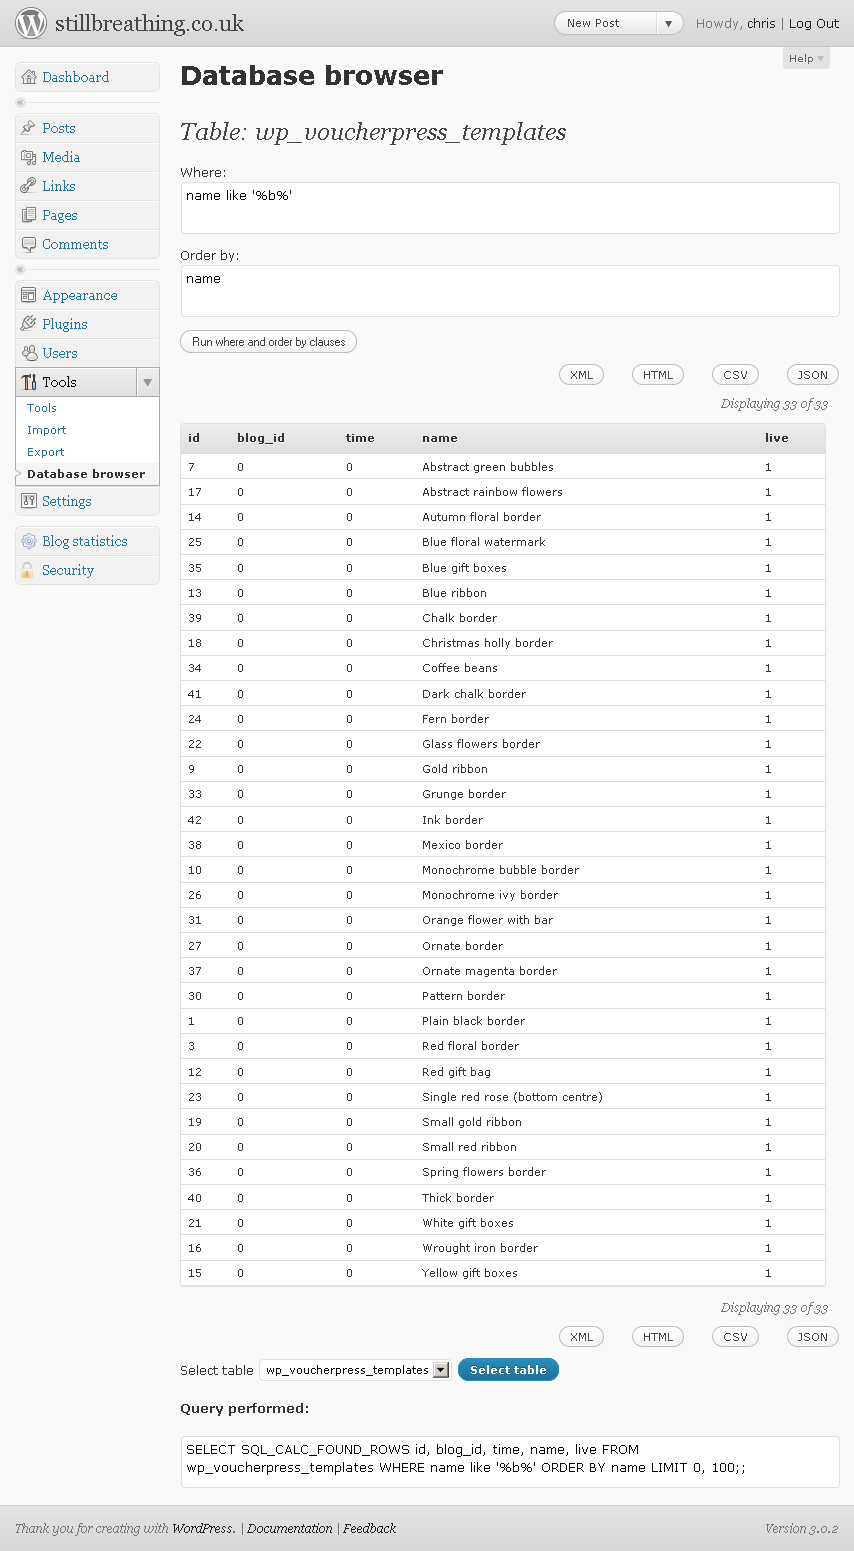
Task: Click the Where clause text field
Action: pos(510,208)
